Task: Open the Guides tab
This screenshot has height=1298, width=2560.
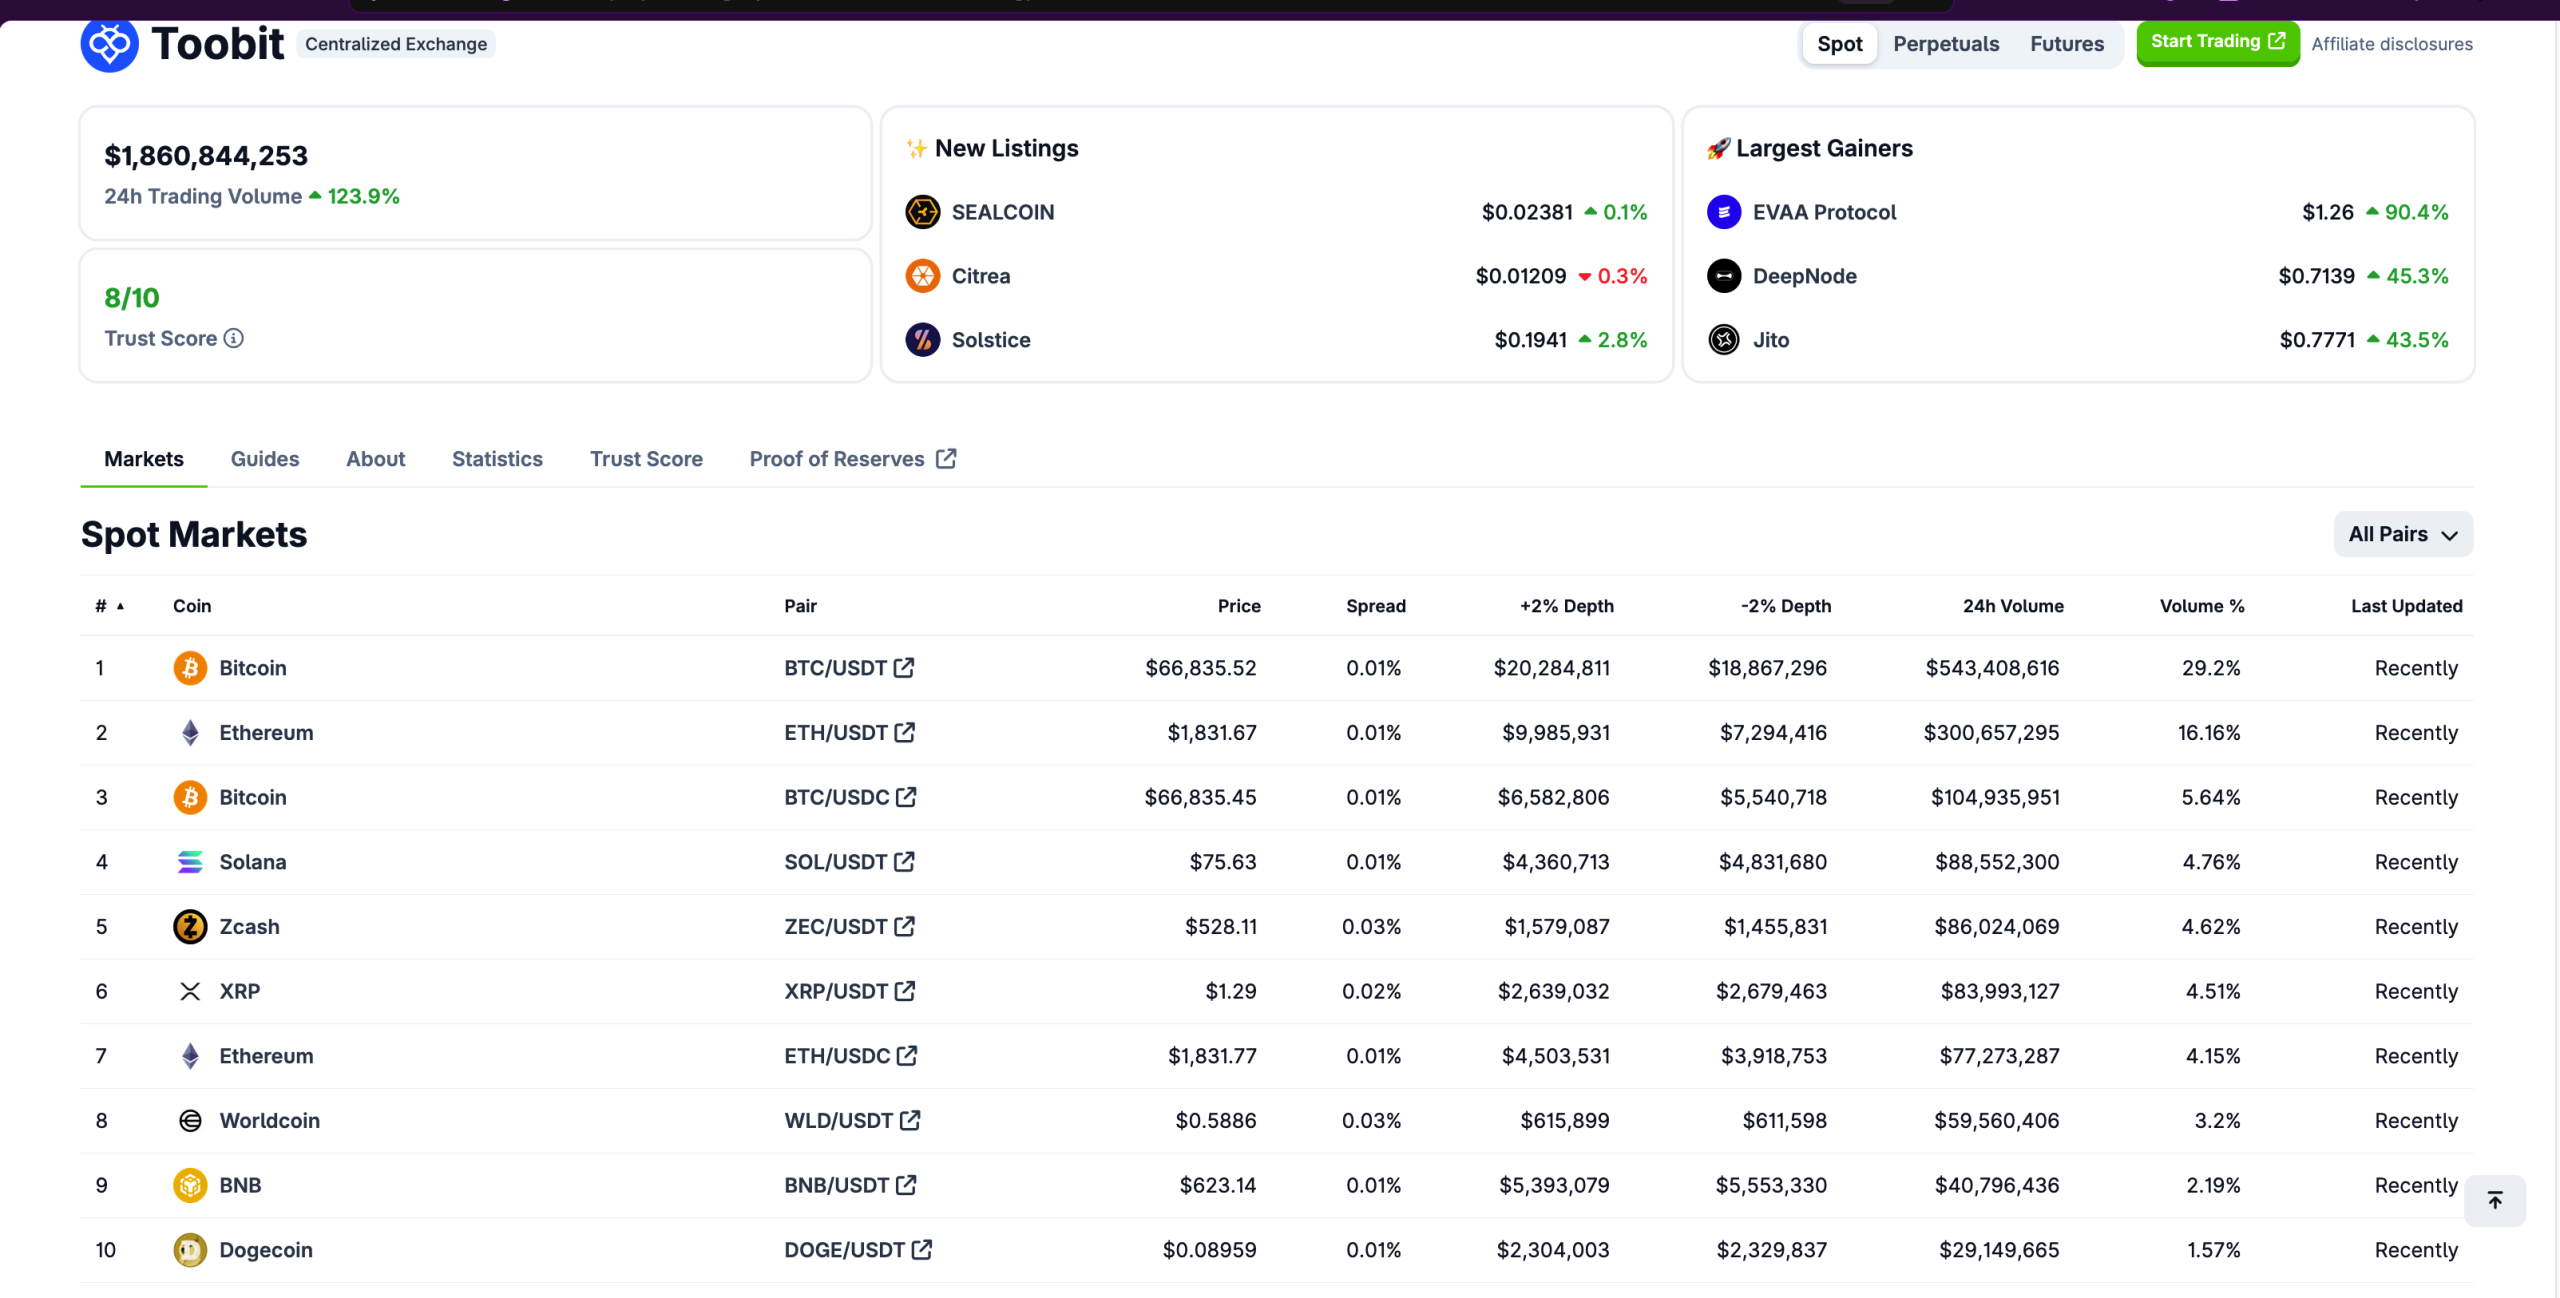Action: point(265,459)
